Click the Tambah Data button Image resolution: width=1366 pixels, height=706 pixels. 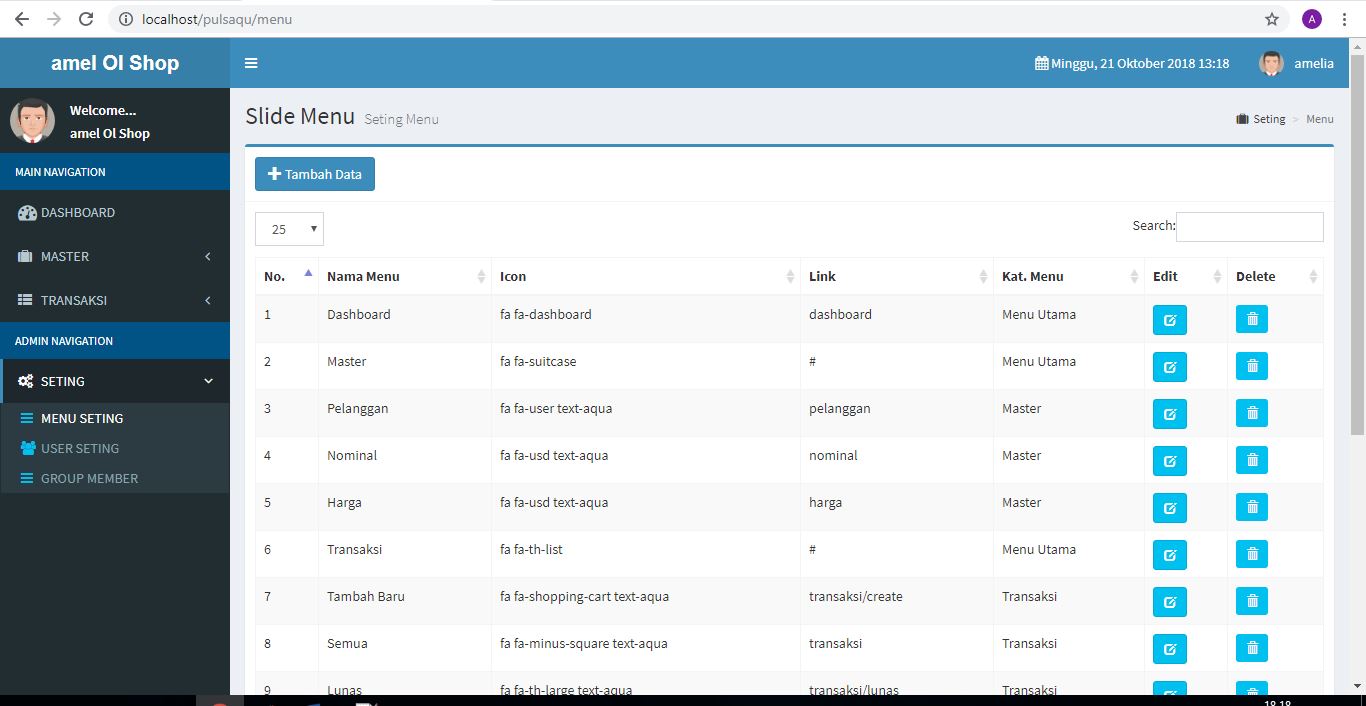315,174
